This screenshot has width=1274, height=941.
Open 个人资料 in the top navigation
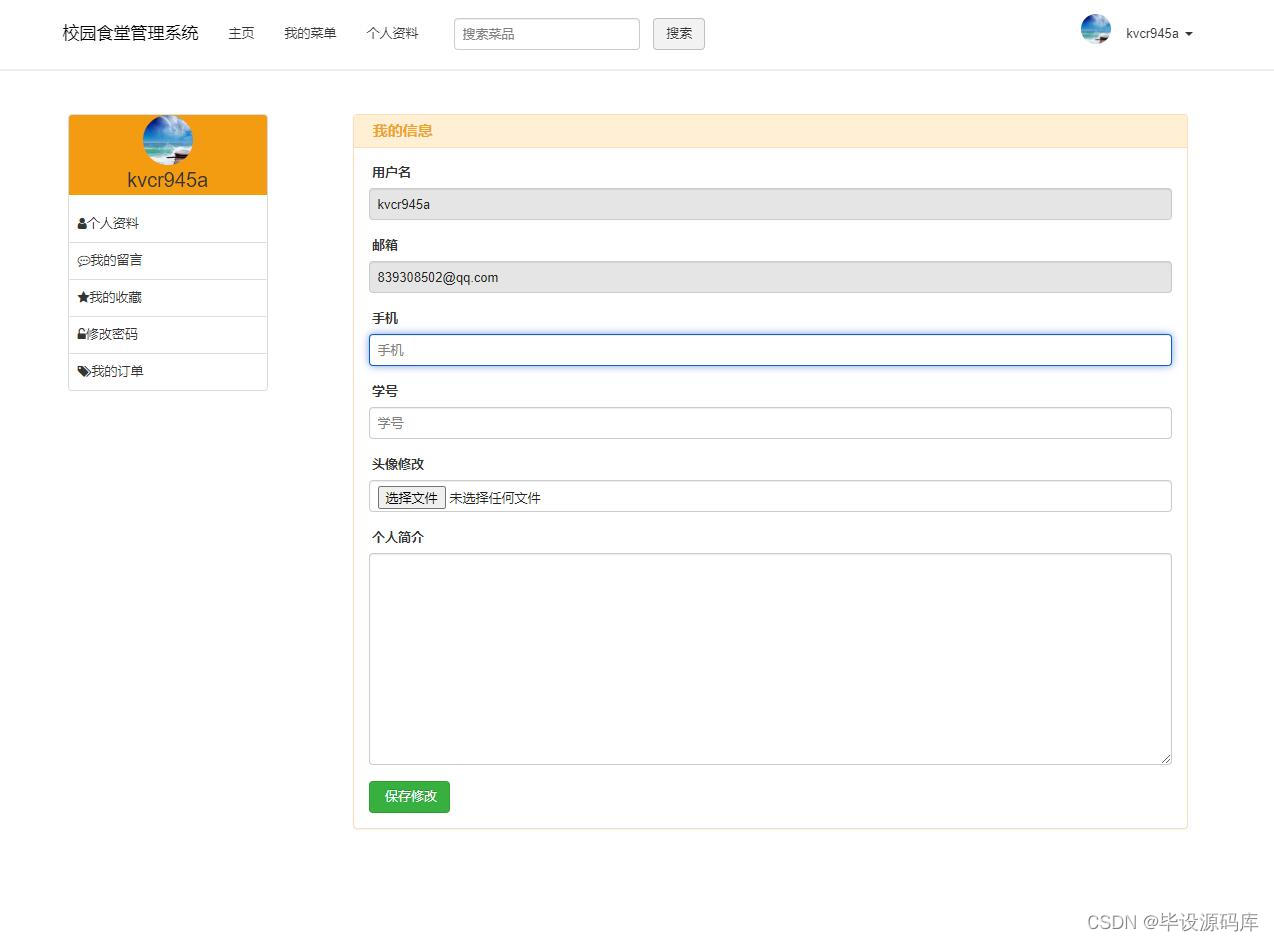[392, 33]
